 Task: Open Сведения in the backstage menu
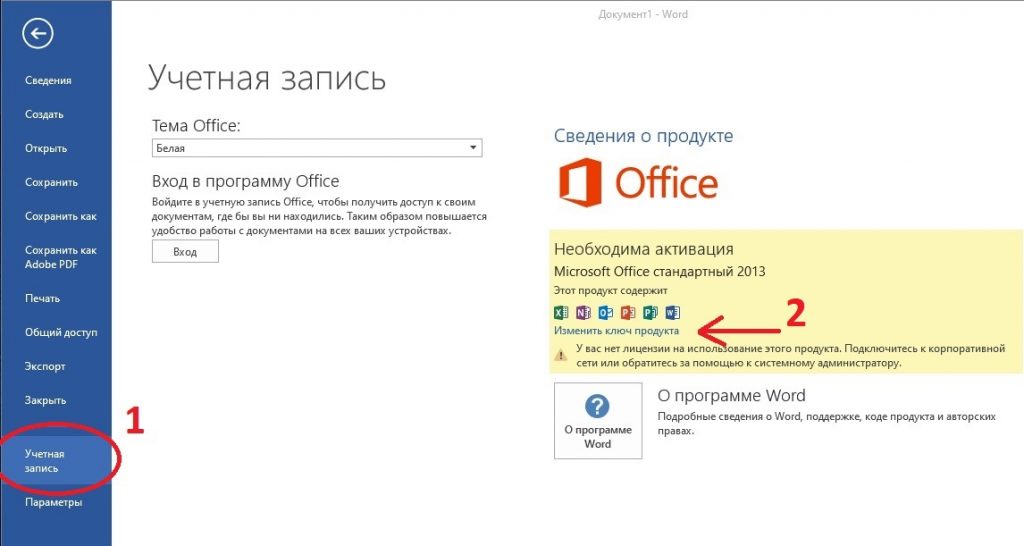click(48, 80)
